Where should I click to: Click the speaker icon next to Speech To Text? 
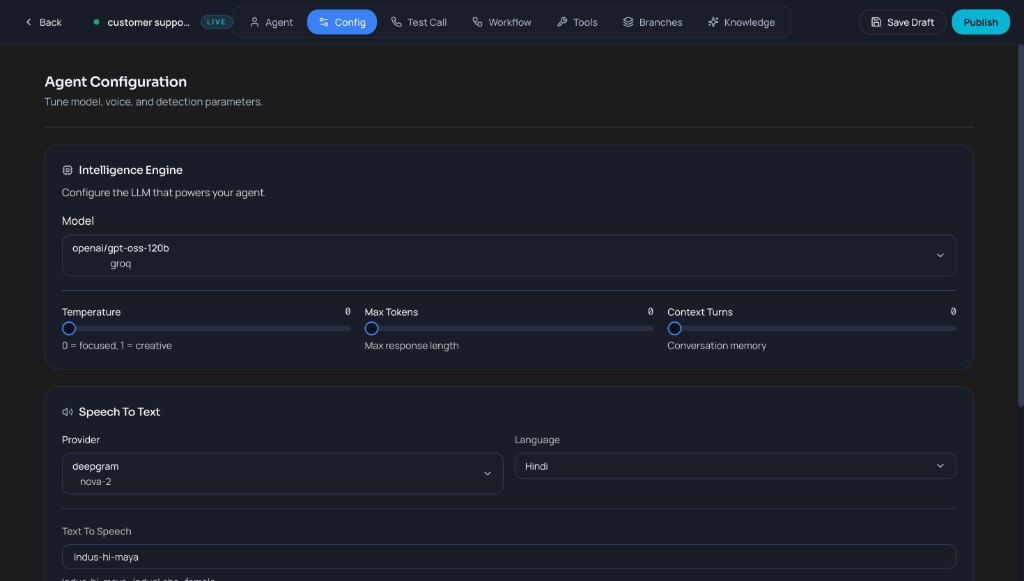(66, 411)
